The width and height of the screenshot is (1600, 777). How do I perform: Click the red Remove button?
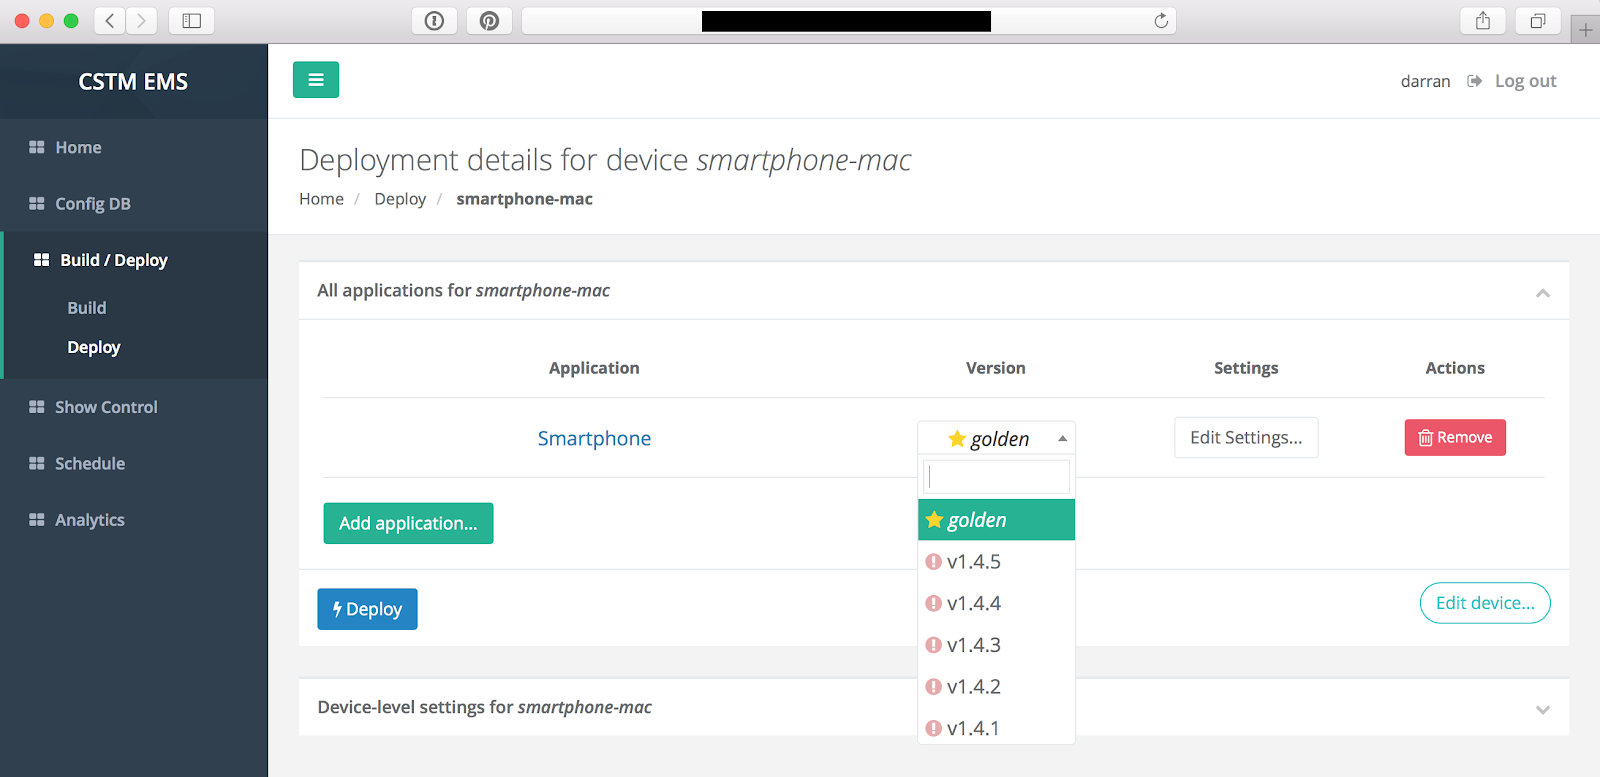[x=1454, y=438]
